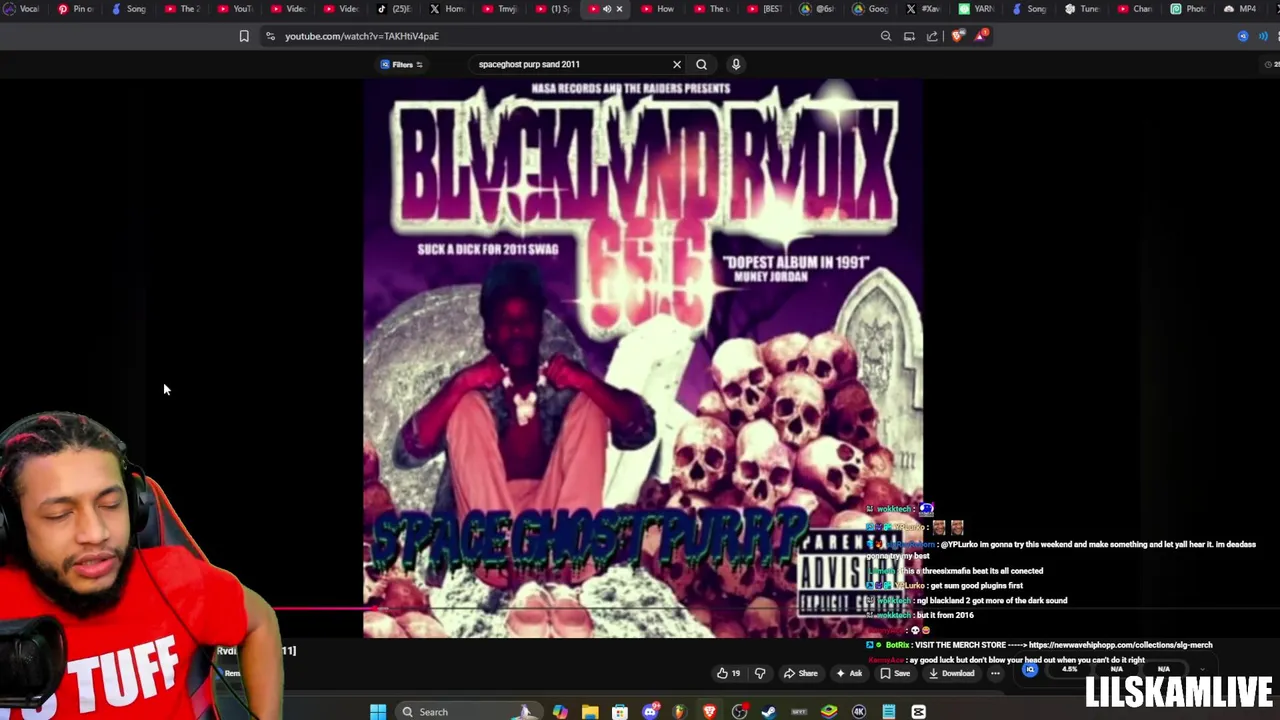
Task: Open Discord from the taskbar
Action: pyautogui.click(x=650, y=712)
